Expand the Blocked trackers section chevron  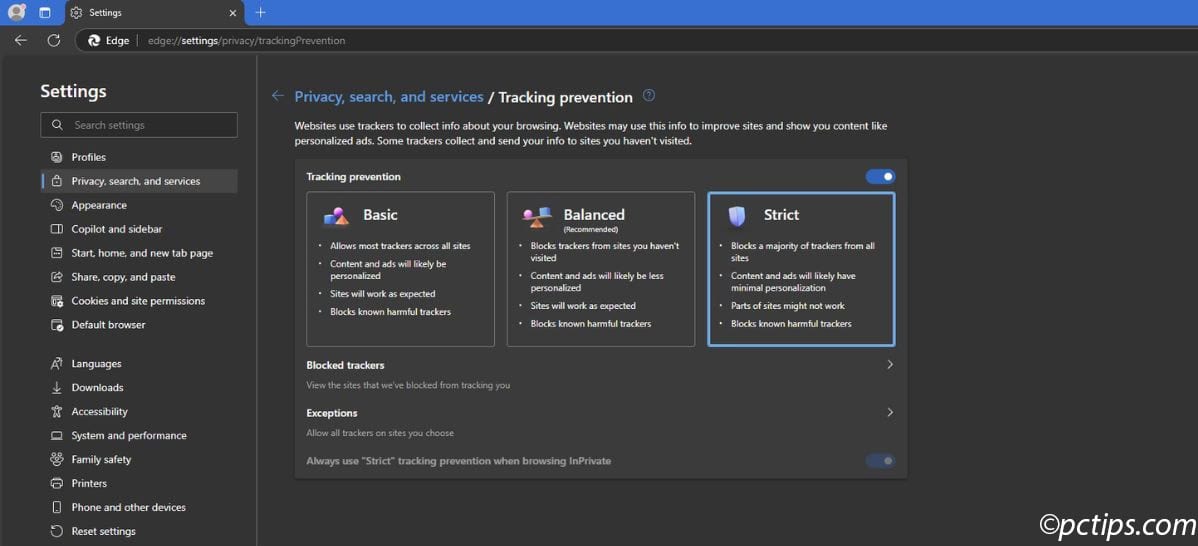(890, 365)
